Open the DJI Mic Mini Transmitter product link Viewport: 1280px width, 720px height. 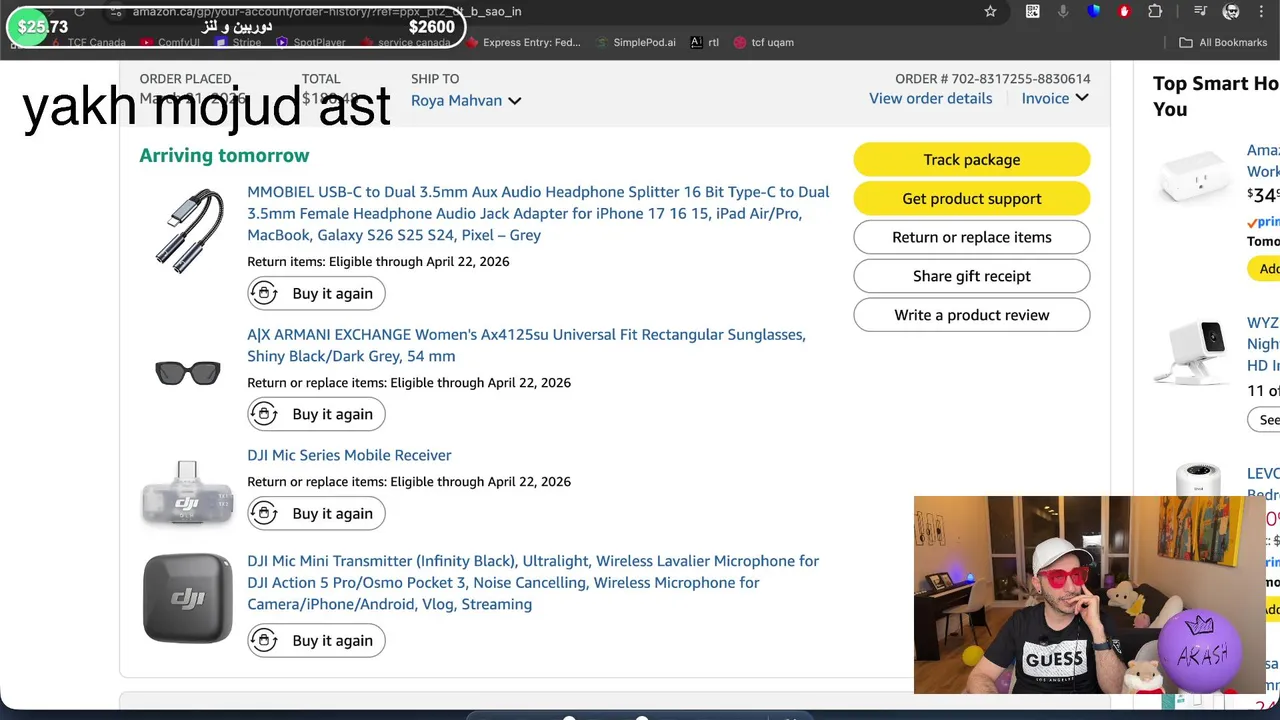point(533,582)
